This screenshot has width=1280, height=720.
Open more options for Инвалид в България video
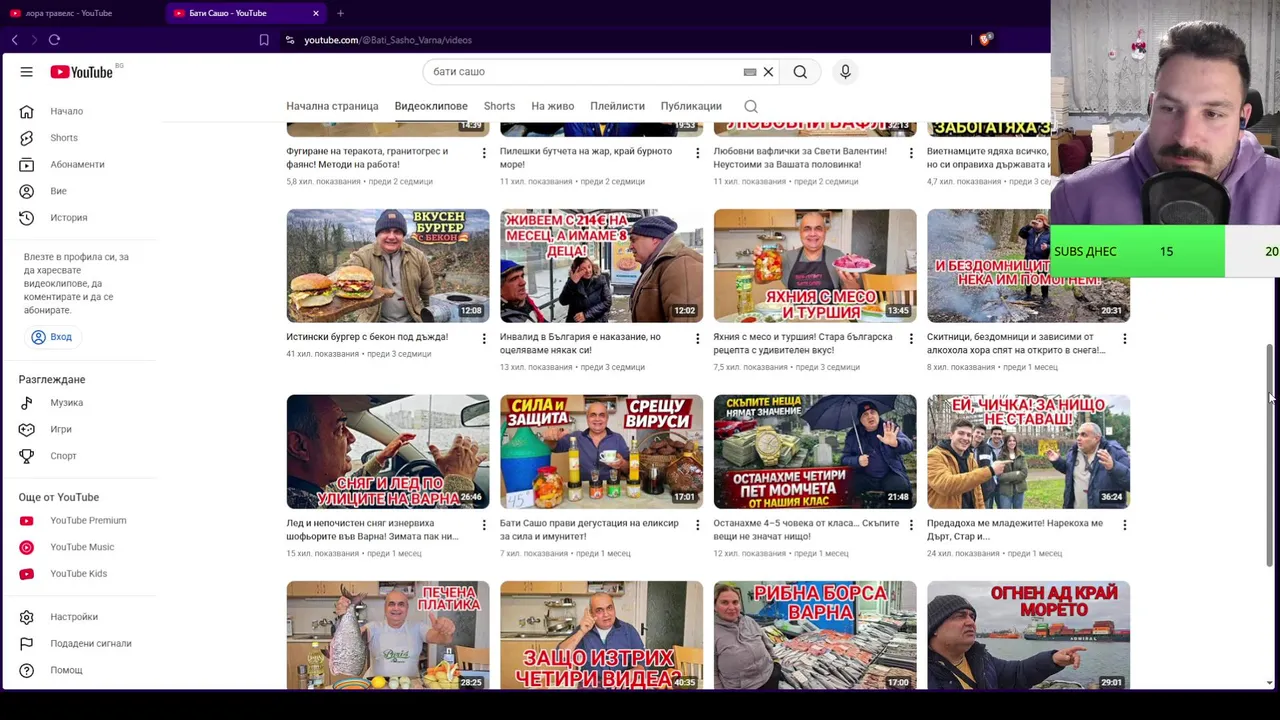click(697, 339)
